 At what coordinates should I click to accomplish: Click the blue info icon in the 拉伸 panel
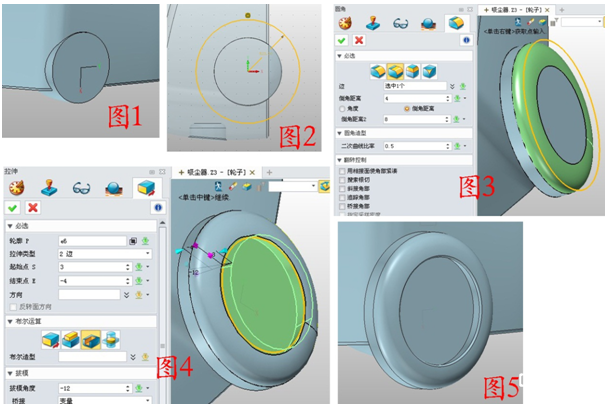point(157,207)
